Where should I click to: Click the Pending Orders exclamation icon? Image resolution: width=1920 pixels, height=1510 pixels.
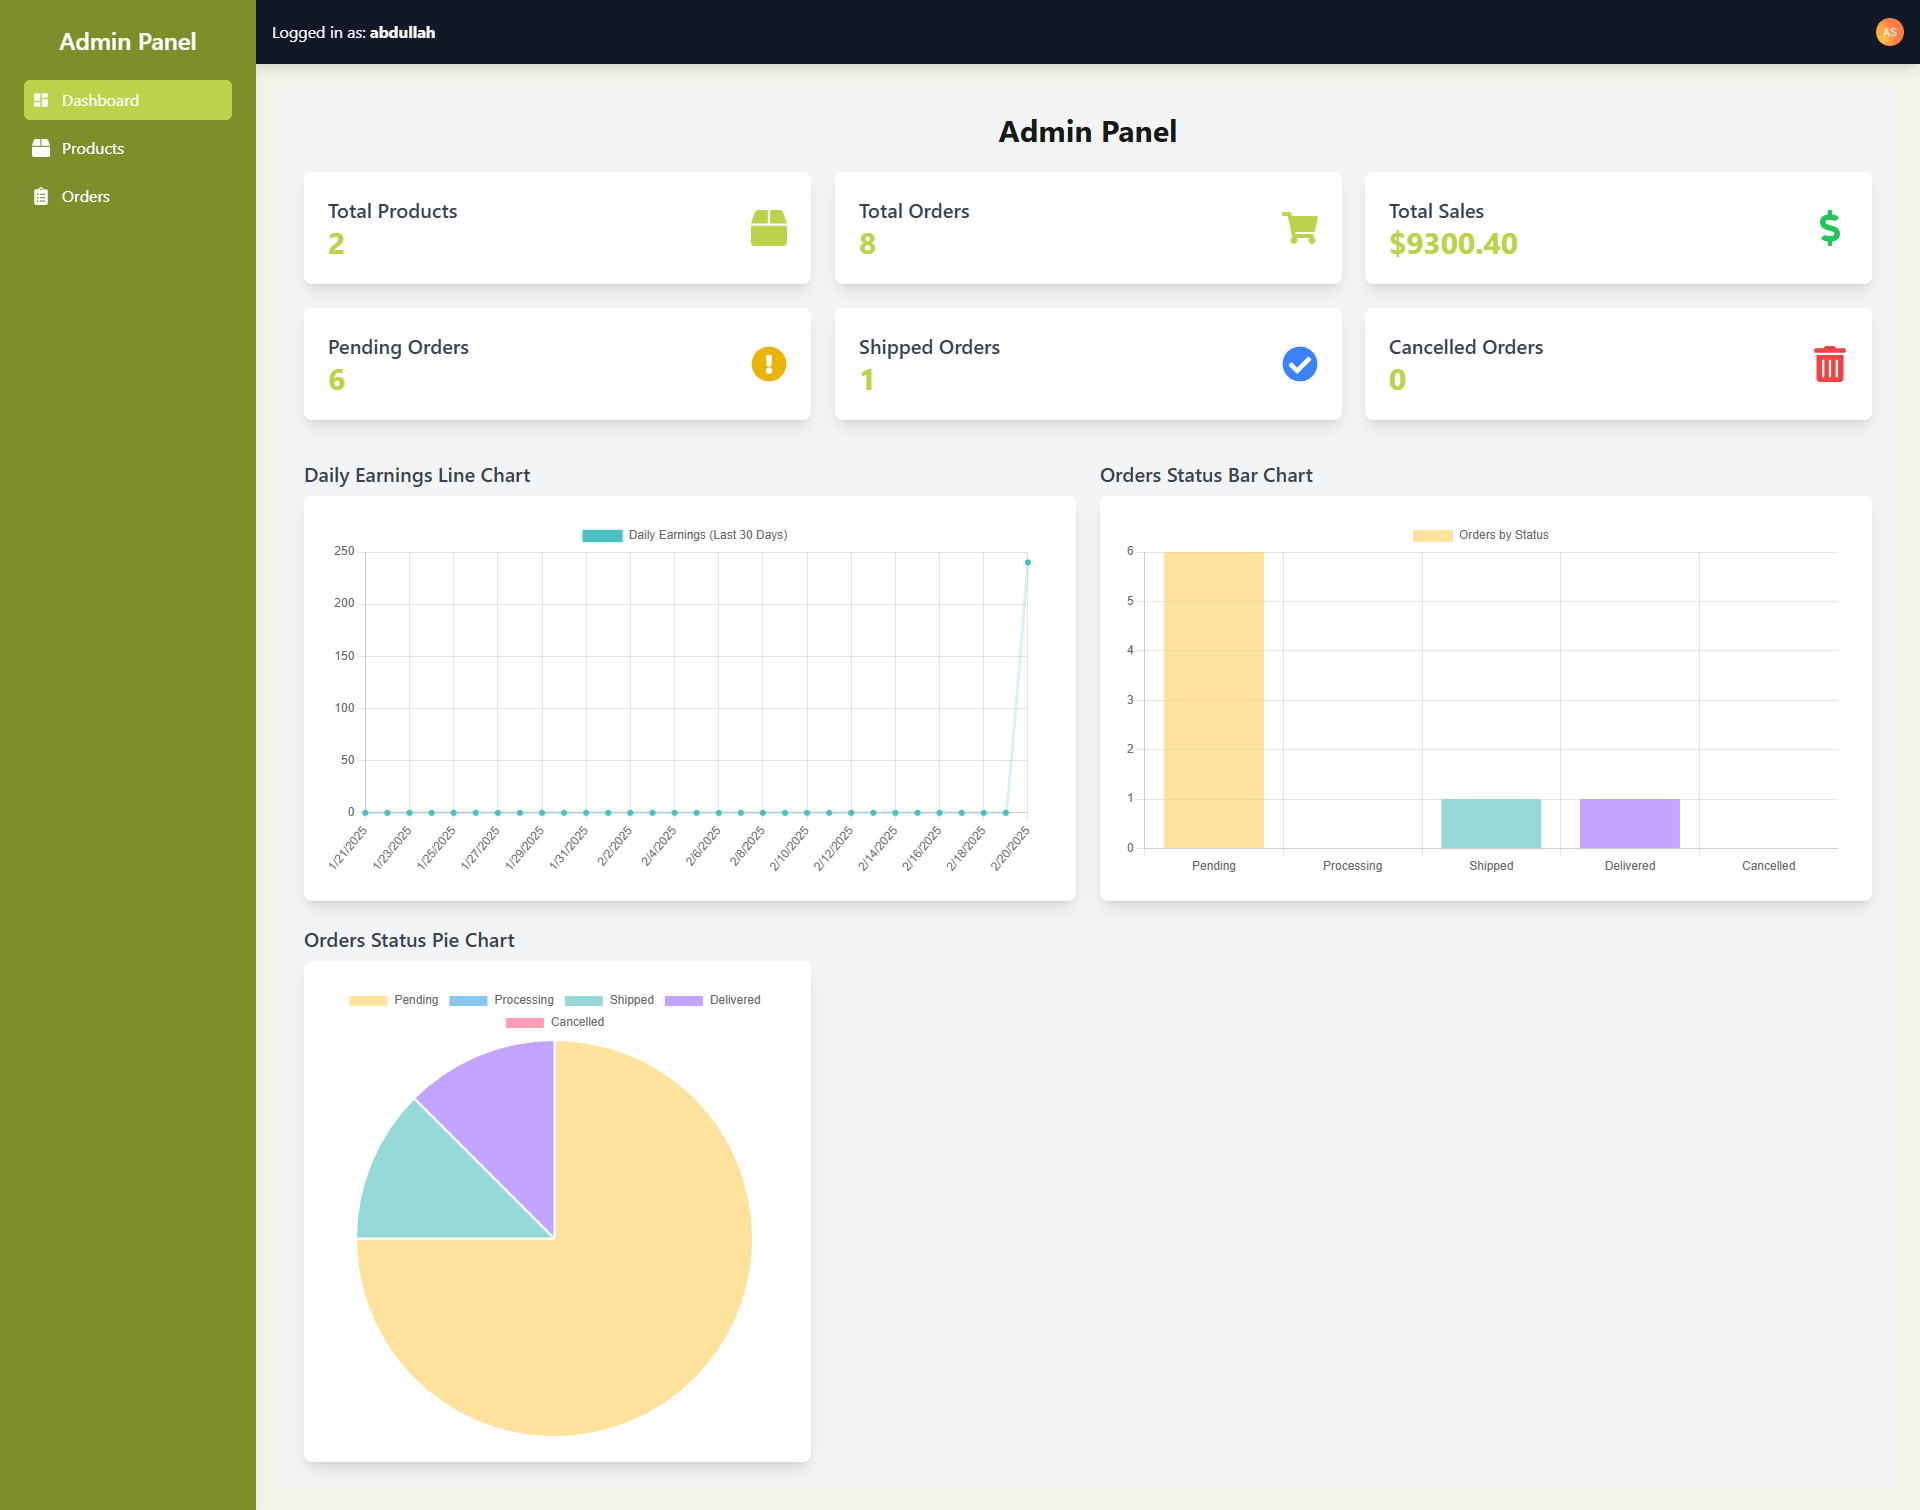click(x=768, y=364)
